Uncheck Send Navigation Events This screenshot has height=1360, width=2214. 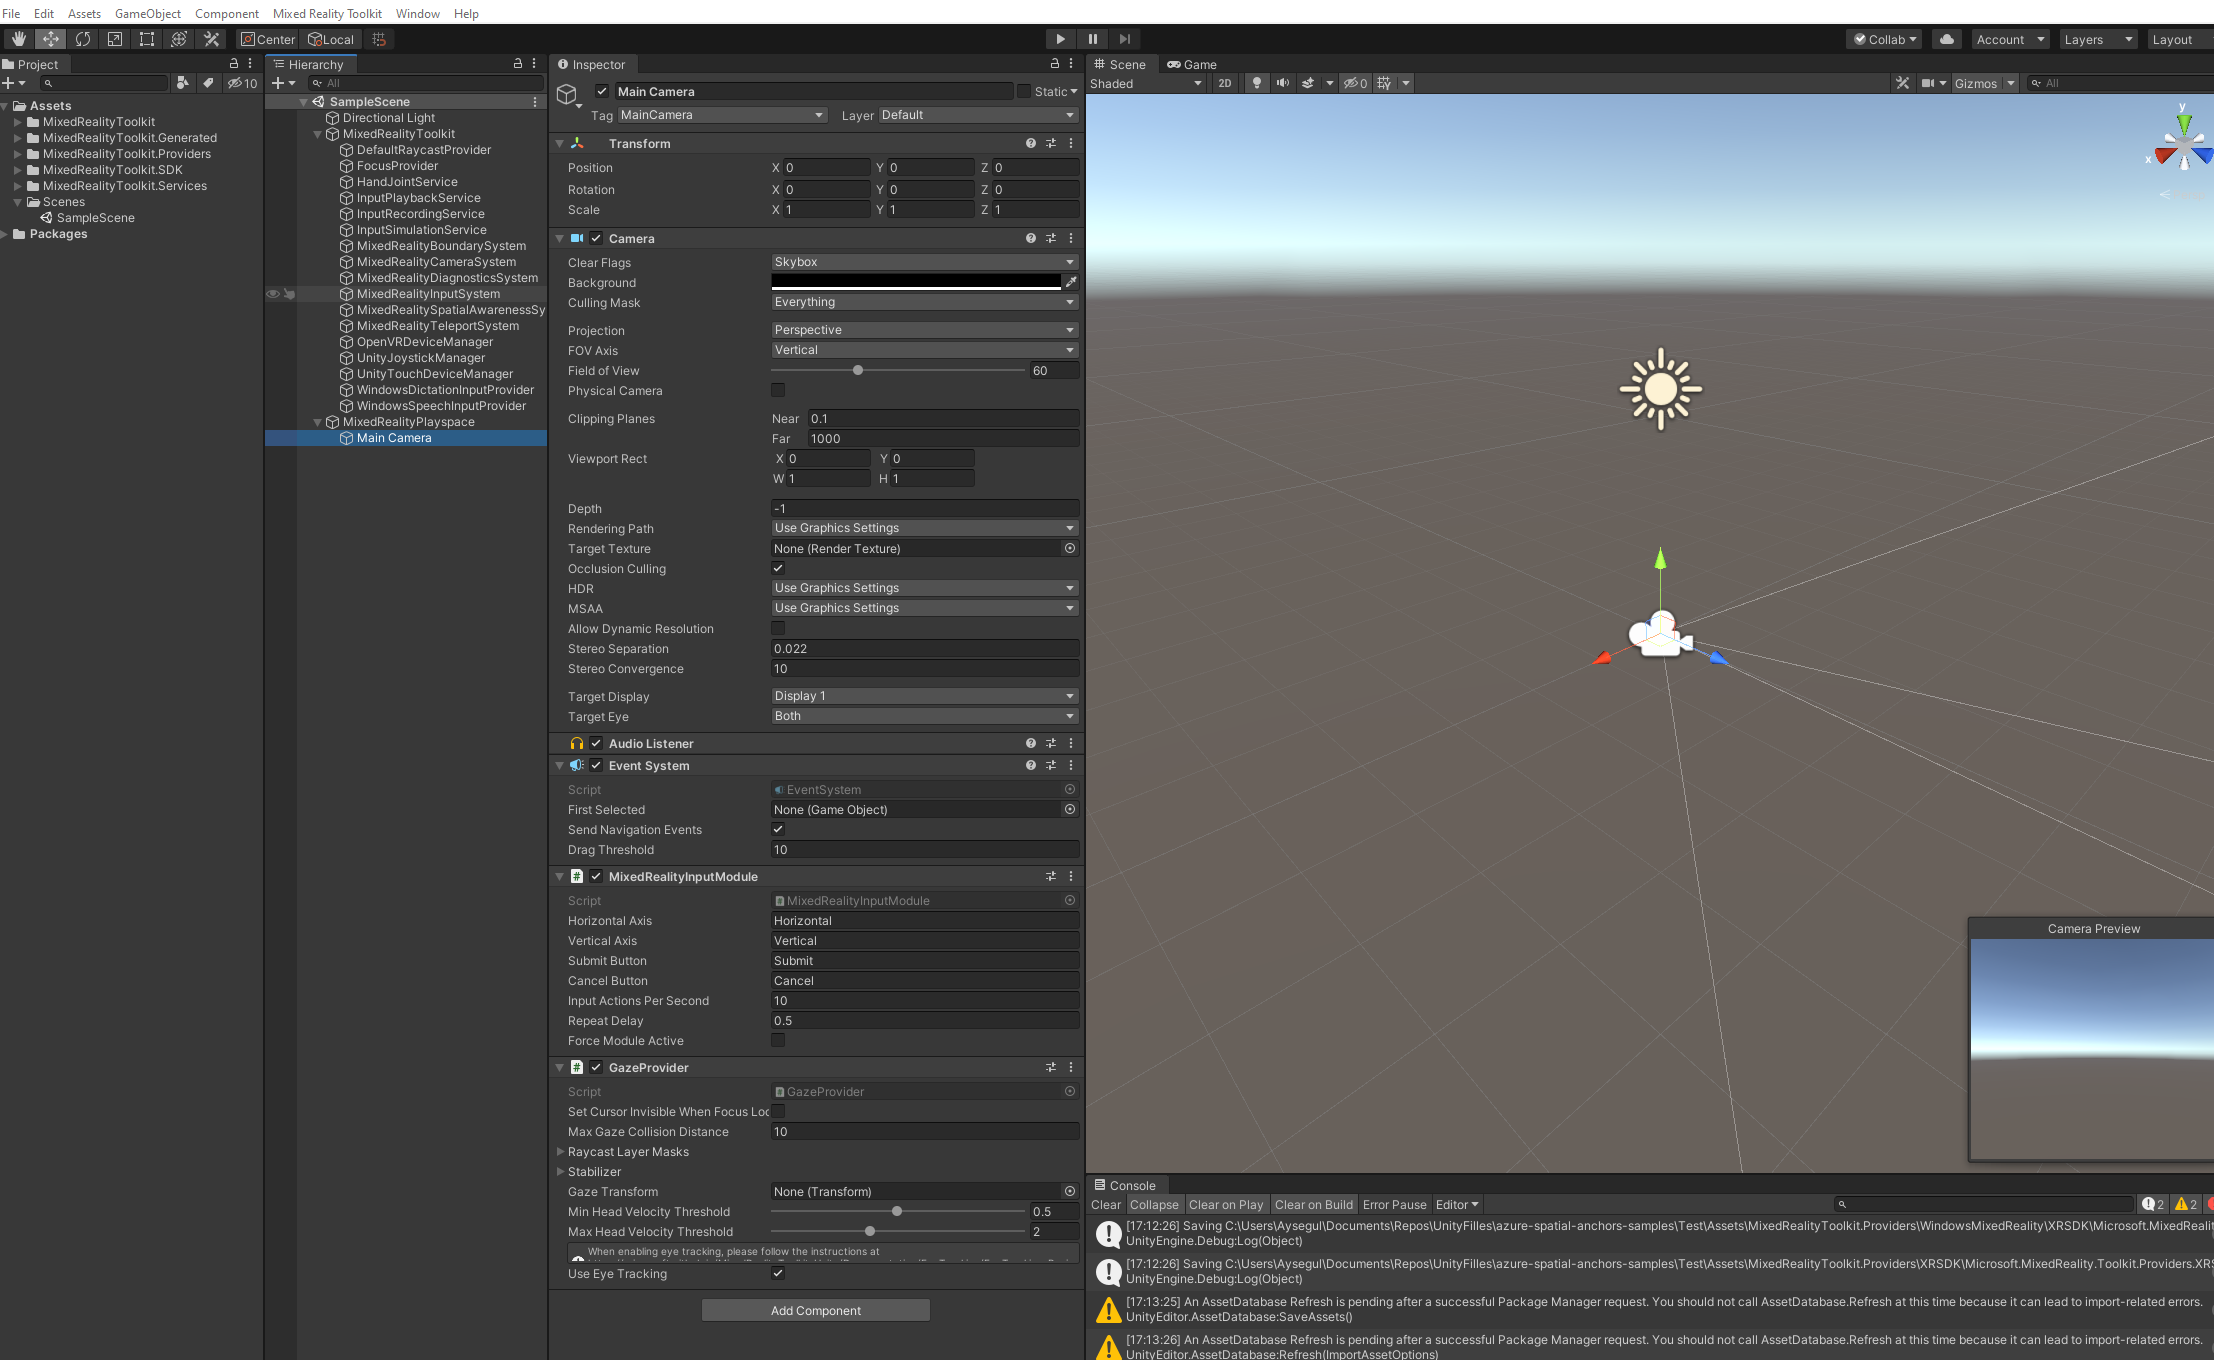click(778, 829)
